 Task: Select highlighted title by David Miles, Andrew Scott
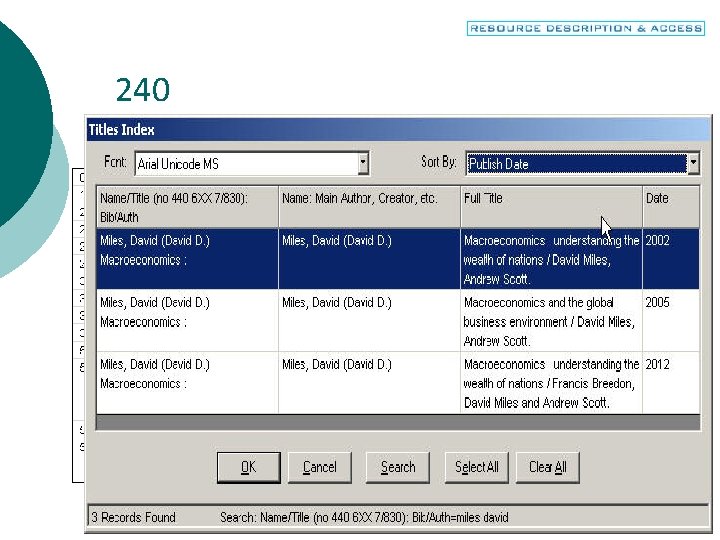[551, 259]
